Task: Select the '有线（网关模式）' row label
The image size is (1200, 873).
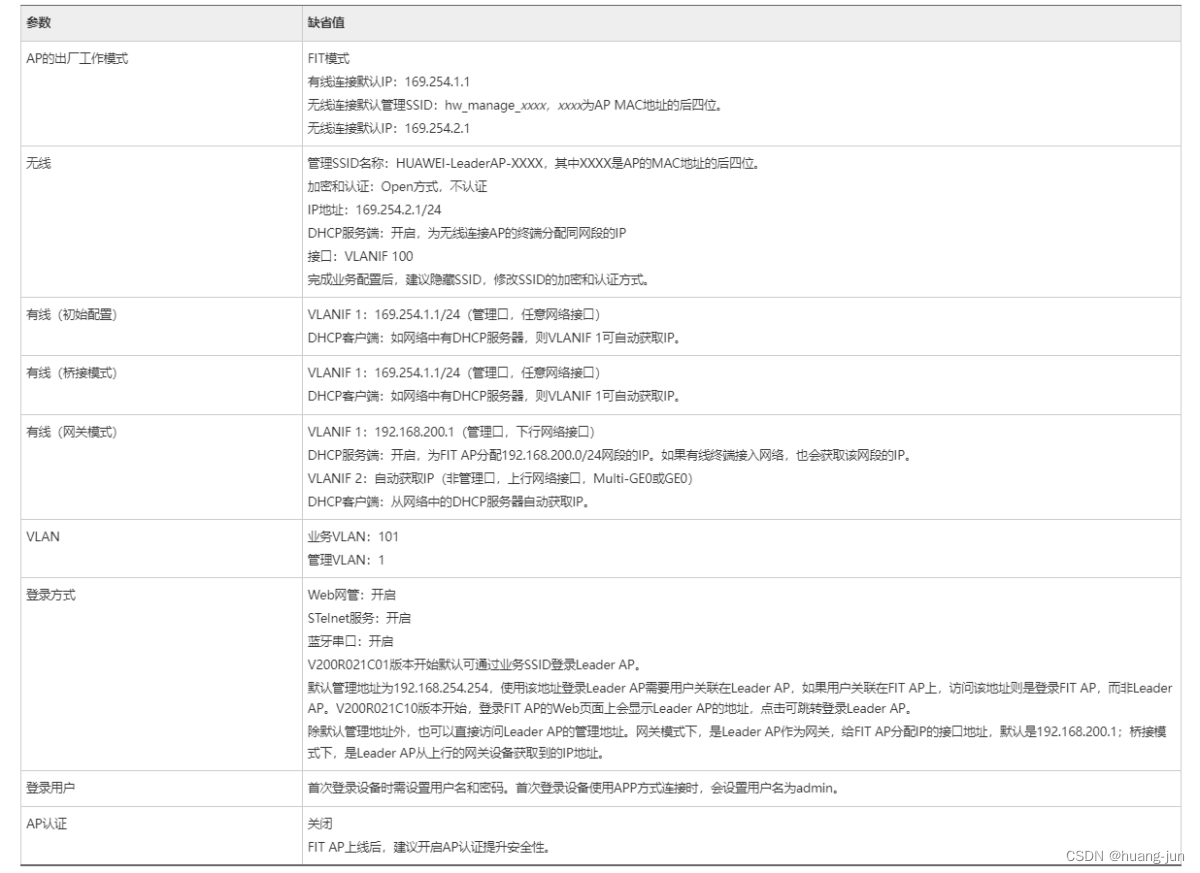Action: pos(72,431)
